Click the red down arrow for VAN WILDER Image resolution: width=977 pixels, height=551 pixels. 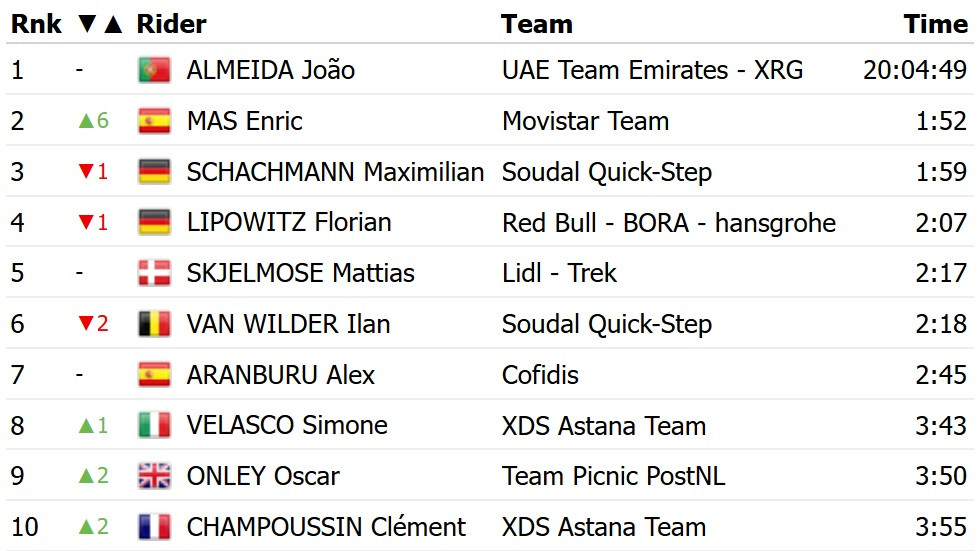point(86,323)
